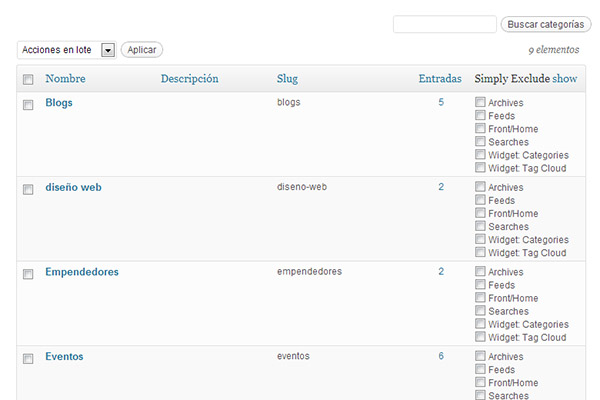The width and height of the screenshot is (600, 400).
Task: Select the Eventos row checkbox
Action: click(x=28, y=359)
